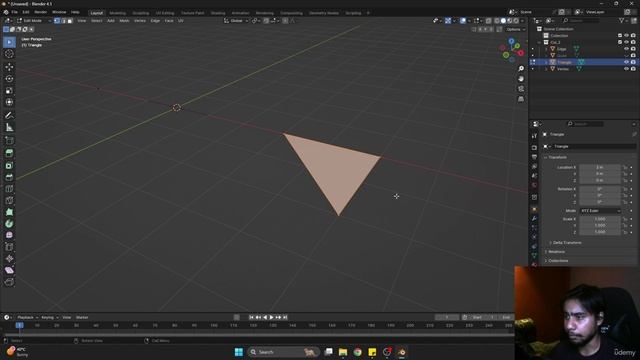Viewport: 640px width, 360px height.
Task: Select the Measure tool
Action: click(9, 127)
